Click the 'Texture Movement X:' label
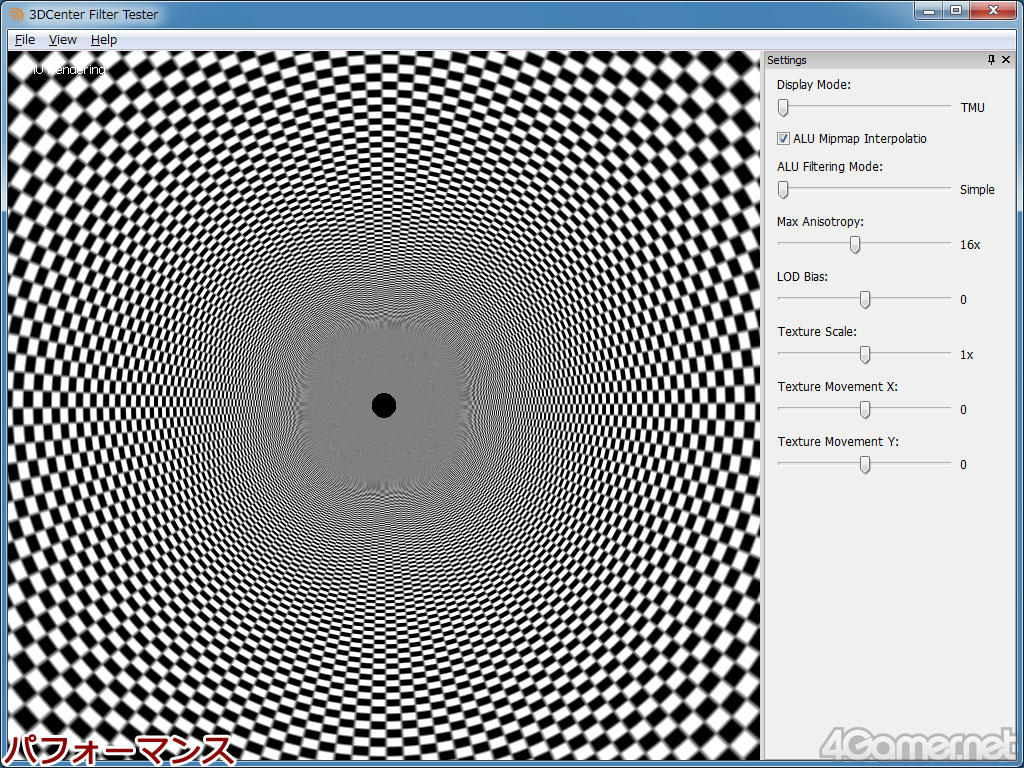The width and height of the screenshot is (1024, 768). click(x=838, y=387)
